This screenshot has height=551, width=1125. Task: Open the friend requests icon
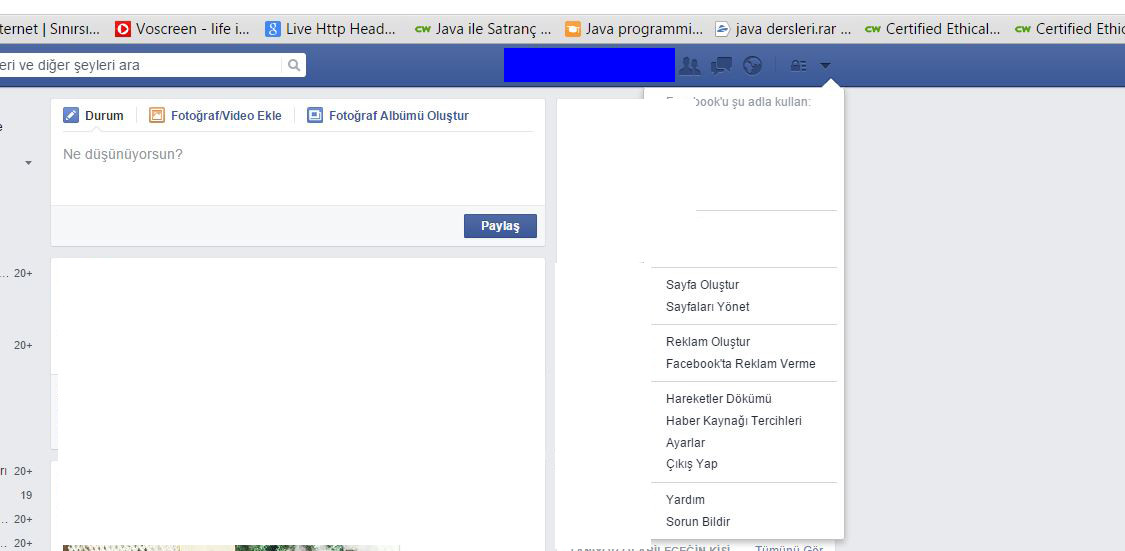tap(689, 66)
